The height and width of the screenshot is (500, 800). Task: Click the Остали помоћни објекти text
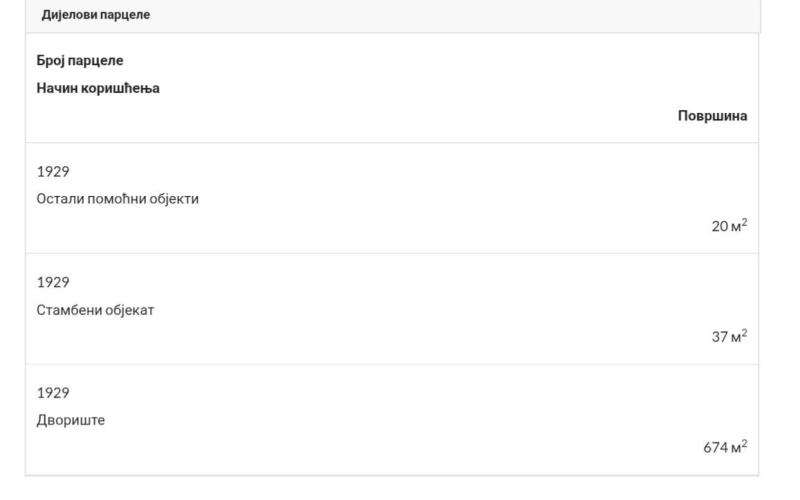[117, 199]
